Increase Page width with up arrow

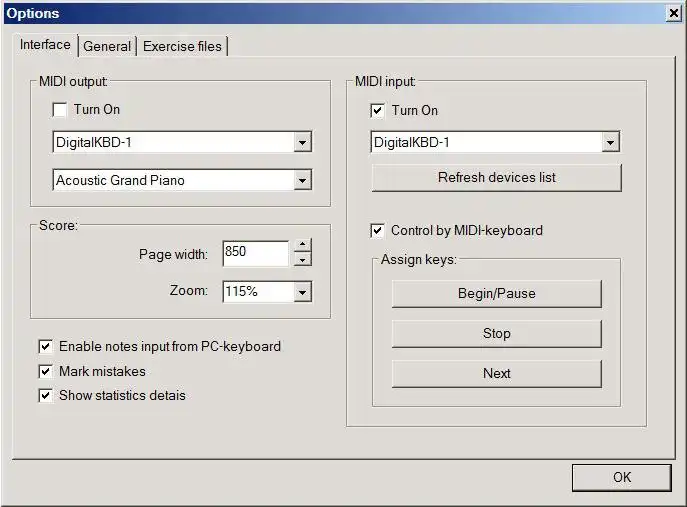click(302, 244)
